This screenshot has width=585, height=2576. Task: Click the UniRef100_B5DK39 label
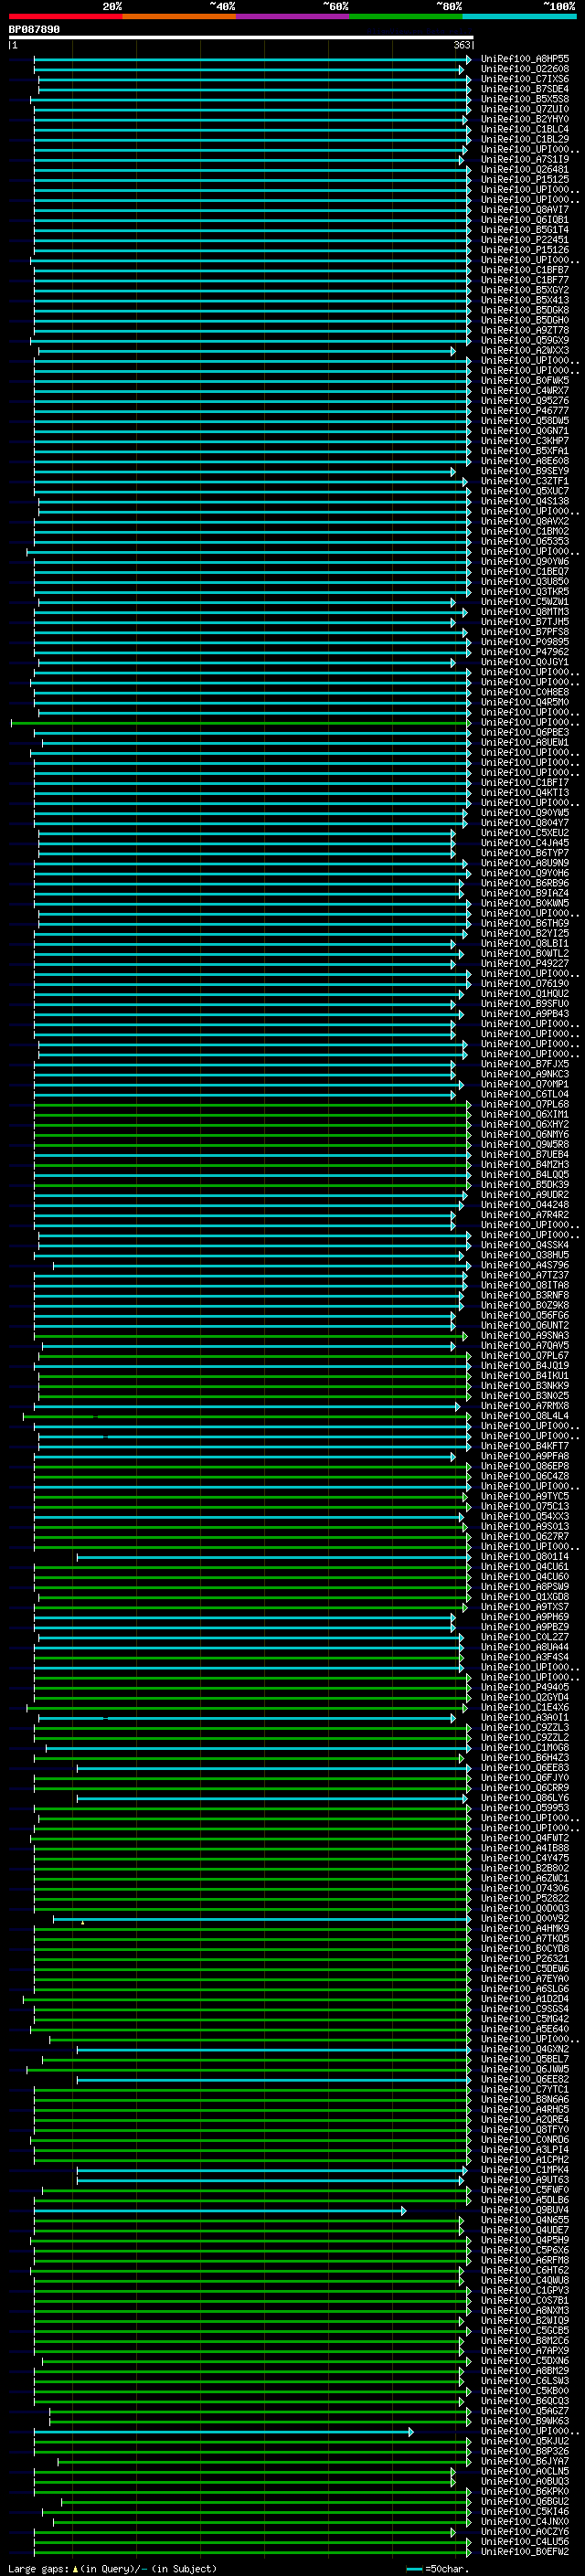click(x=525, y=1184)
